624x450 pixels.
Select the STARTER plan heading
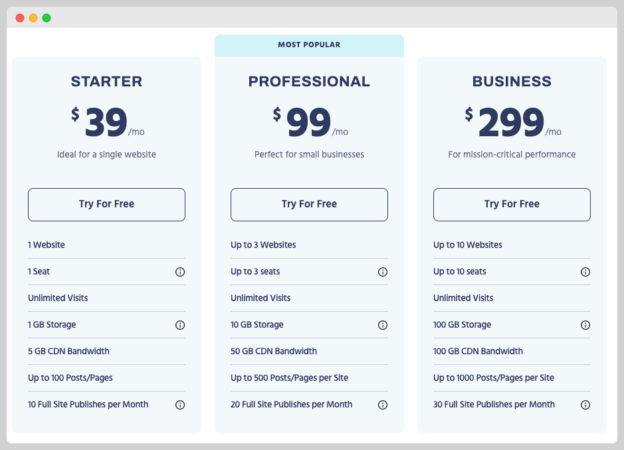pyautogui.click(x=106, y=82)
